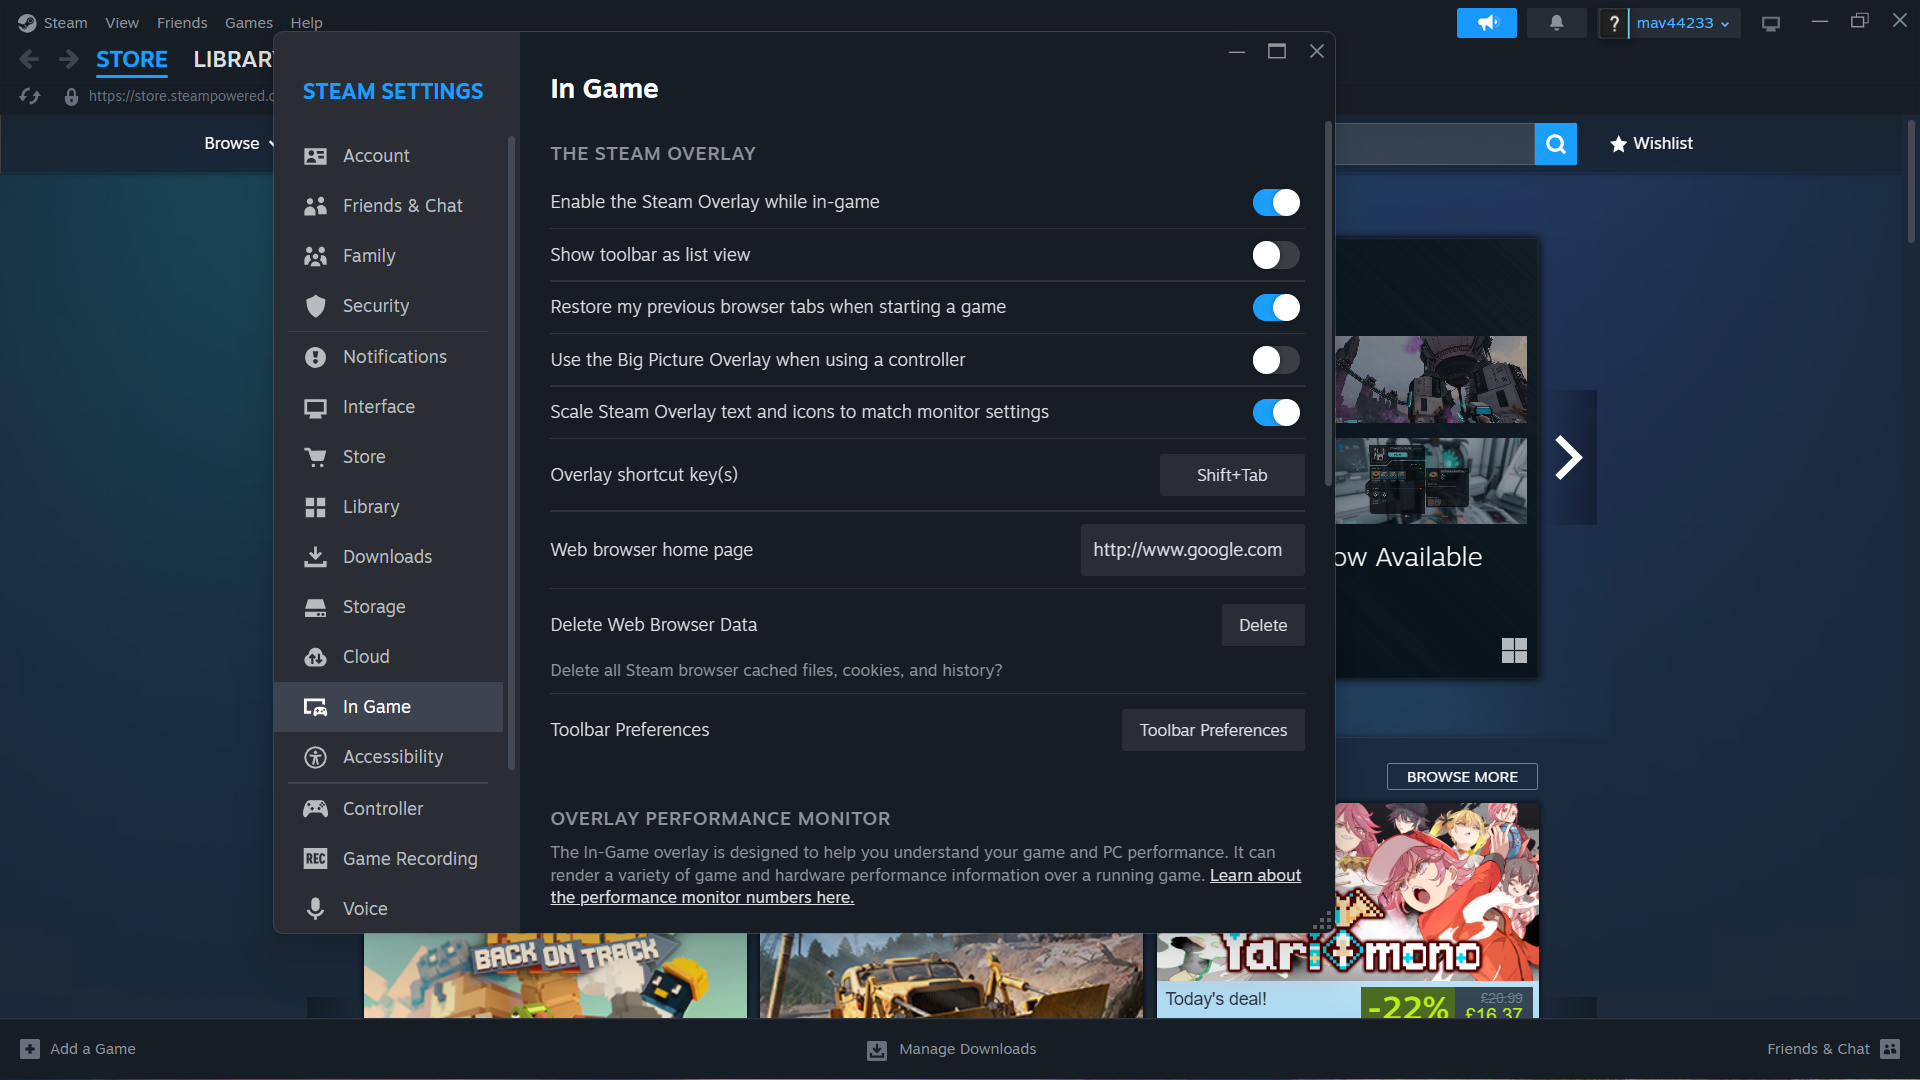The image size is (1920, 1080).
Task: Turn on Big Picture Overlay controller toggle
Action: click(1276, 360)
